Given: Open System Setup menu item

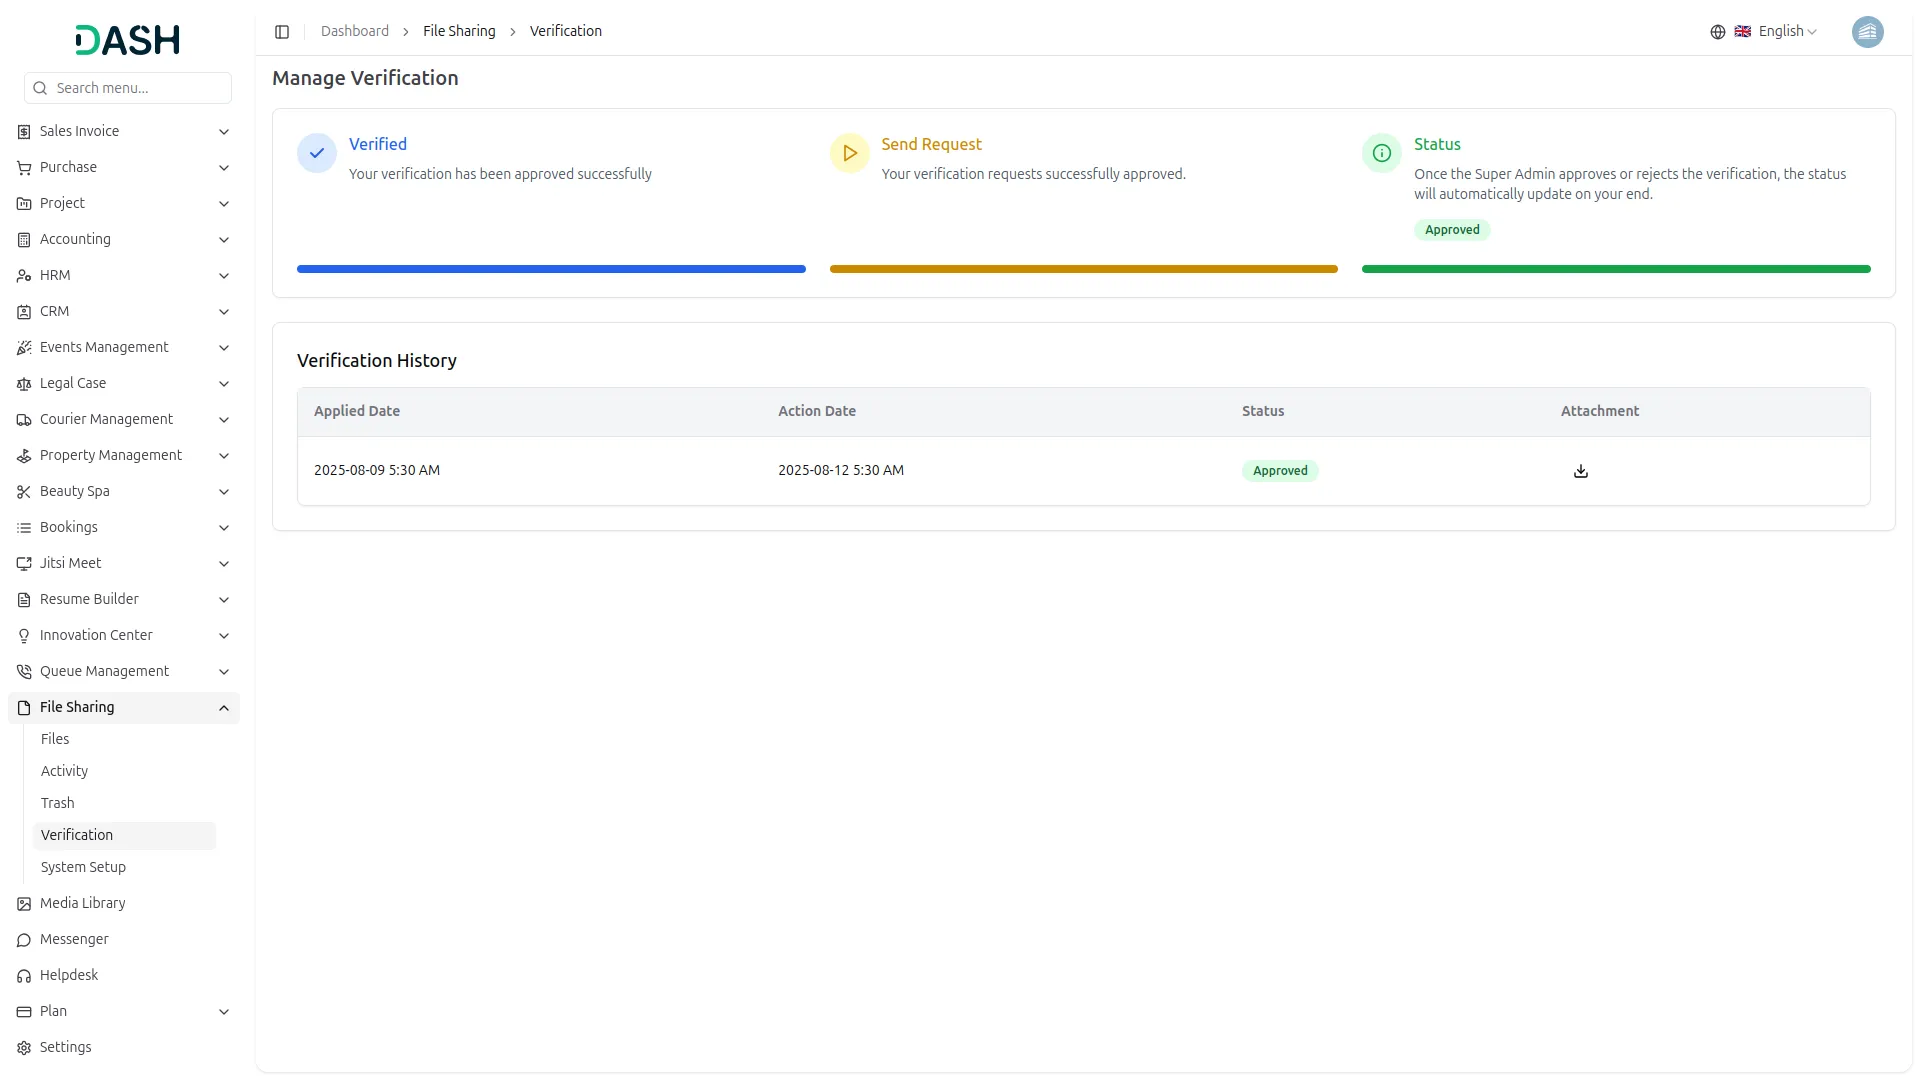Looking at the screenshot, I should (x=82, y=867).
